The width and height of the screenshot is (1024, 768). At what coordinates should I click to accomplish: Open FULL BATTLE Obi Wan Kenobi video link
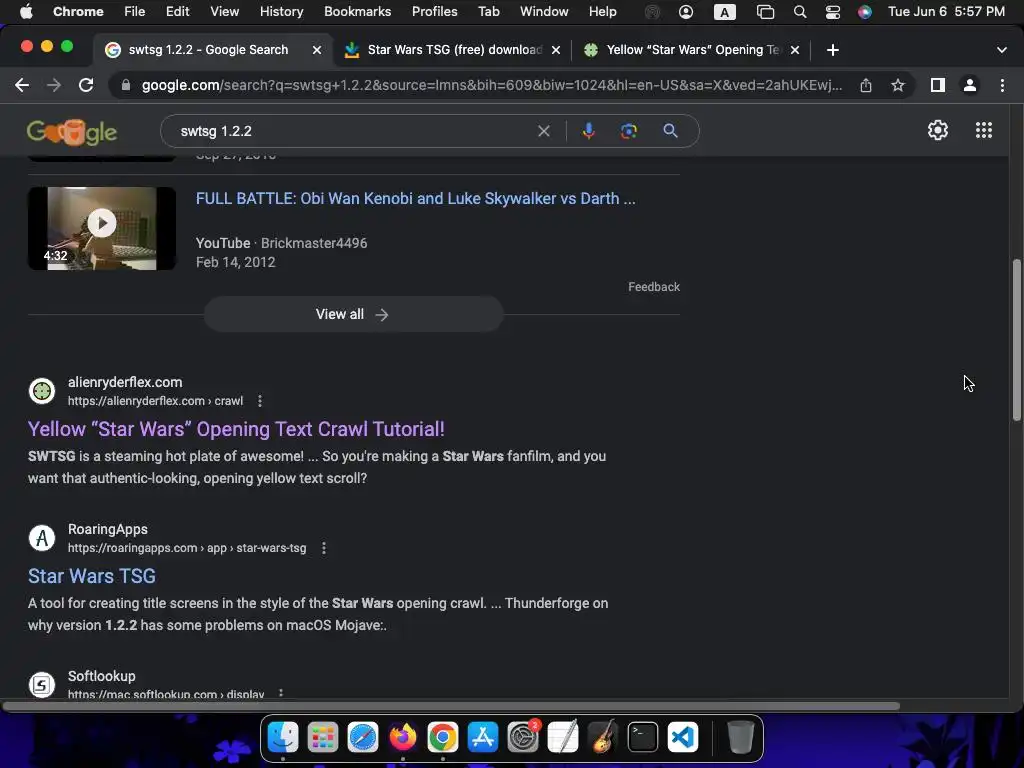(415, 199)
